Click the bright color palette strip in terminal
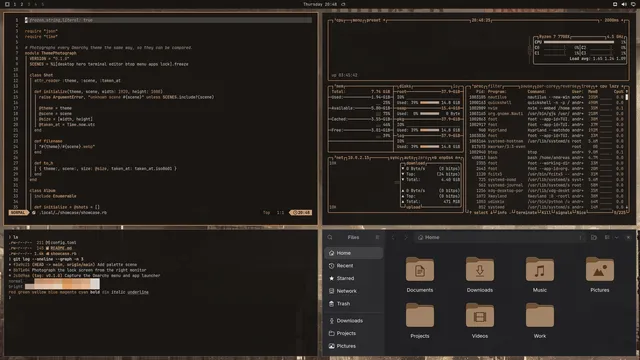This screenshot has width=640, height=360. 62,287
